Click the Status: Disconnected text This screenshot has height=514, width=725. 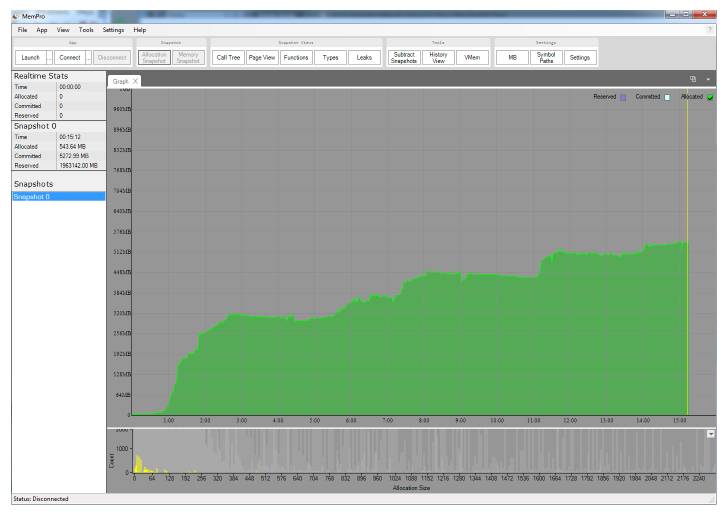[41, 499]
